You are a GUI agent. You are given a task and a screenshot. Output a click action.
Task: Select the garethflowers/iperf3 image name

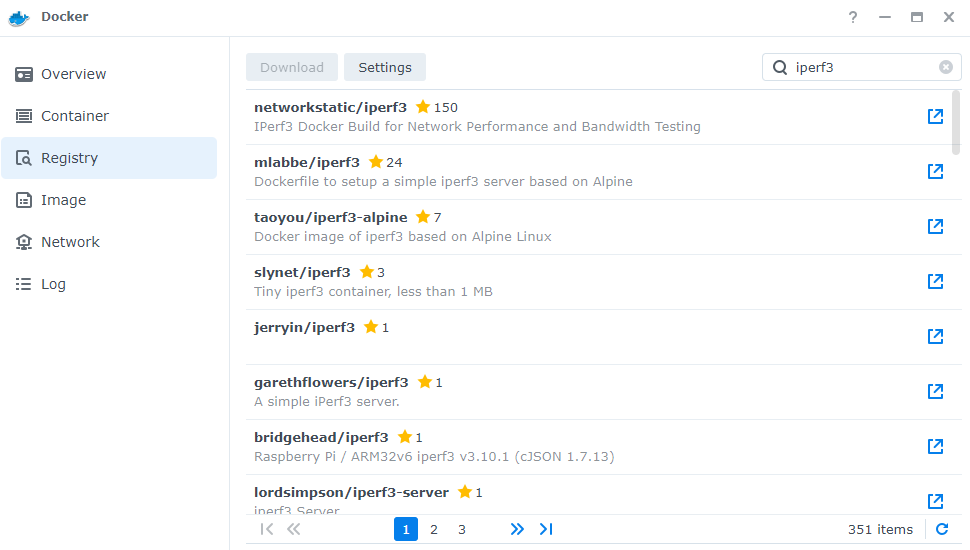(x=331, y=383)
